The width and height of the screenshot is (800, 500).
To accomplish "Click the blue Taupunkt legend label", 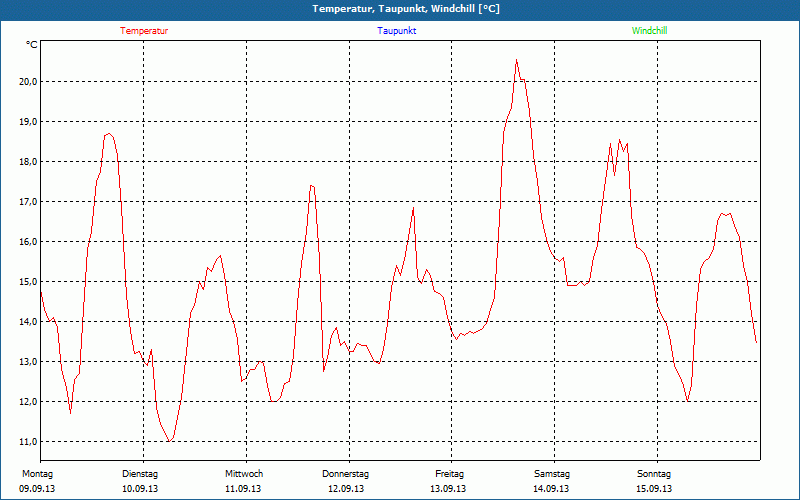I will [396, 31].
